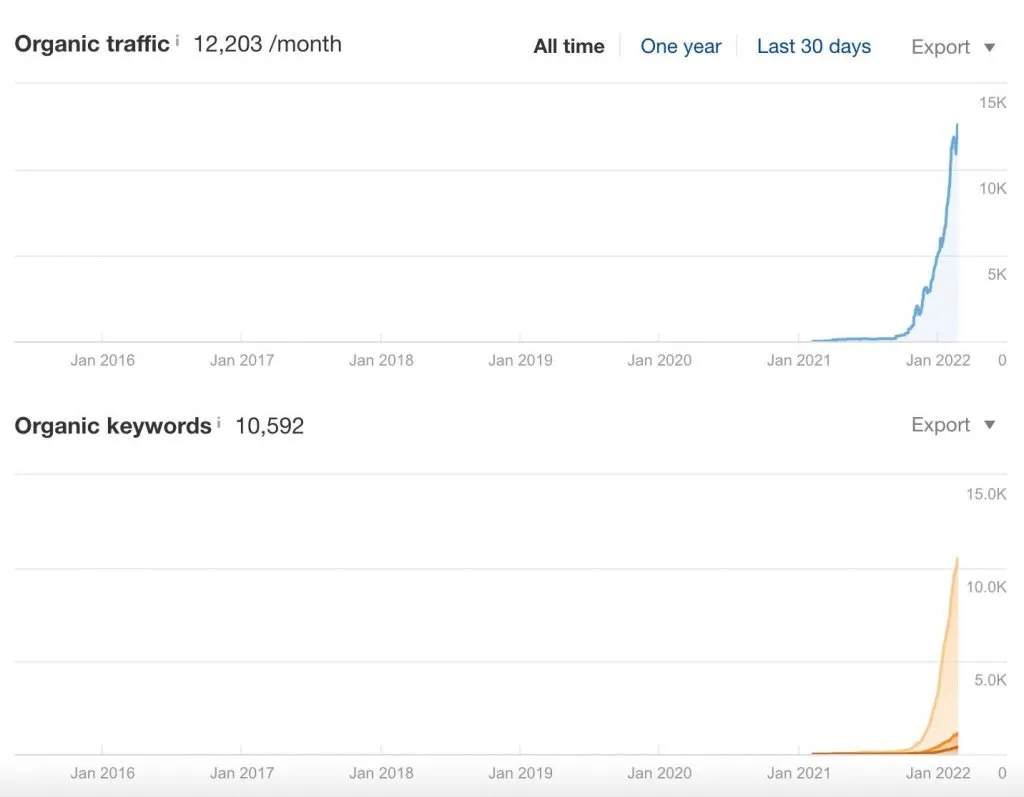Click the Organic keywords heading
The height and width of the screenshot is (797, 1024).
click(113, 426)
